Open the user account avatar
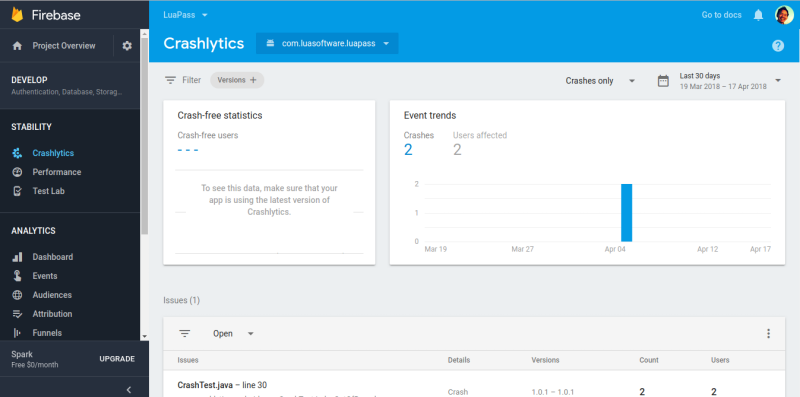Viewport: 800px width, 397px height. (784, 15)
